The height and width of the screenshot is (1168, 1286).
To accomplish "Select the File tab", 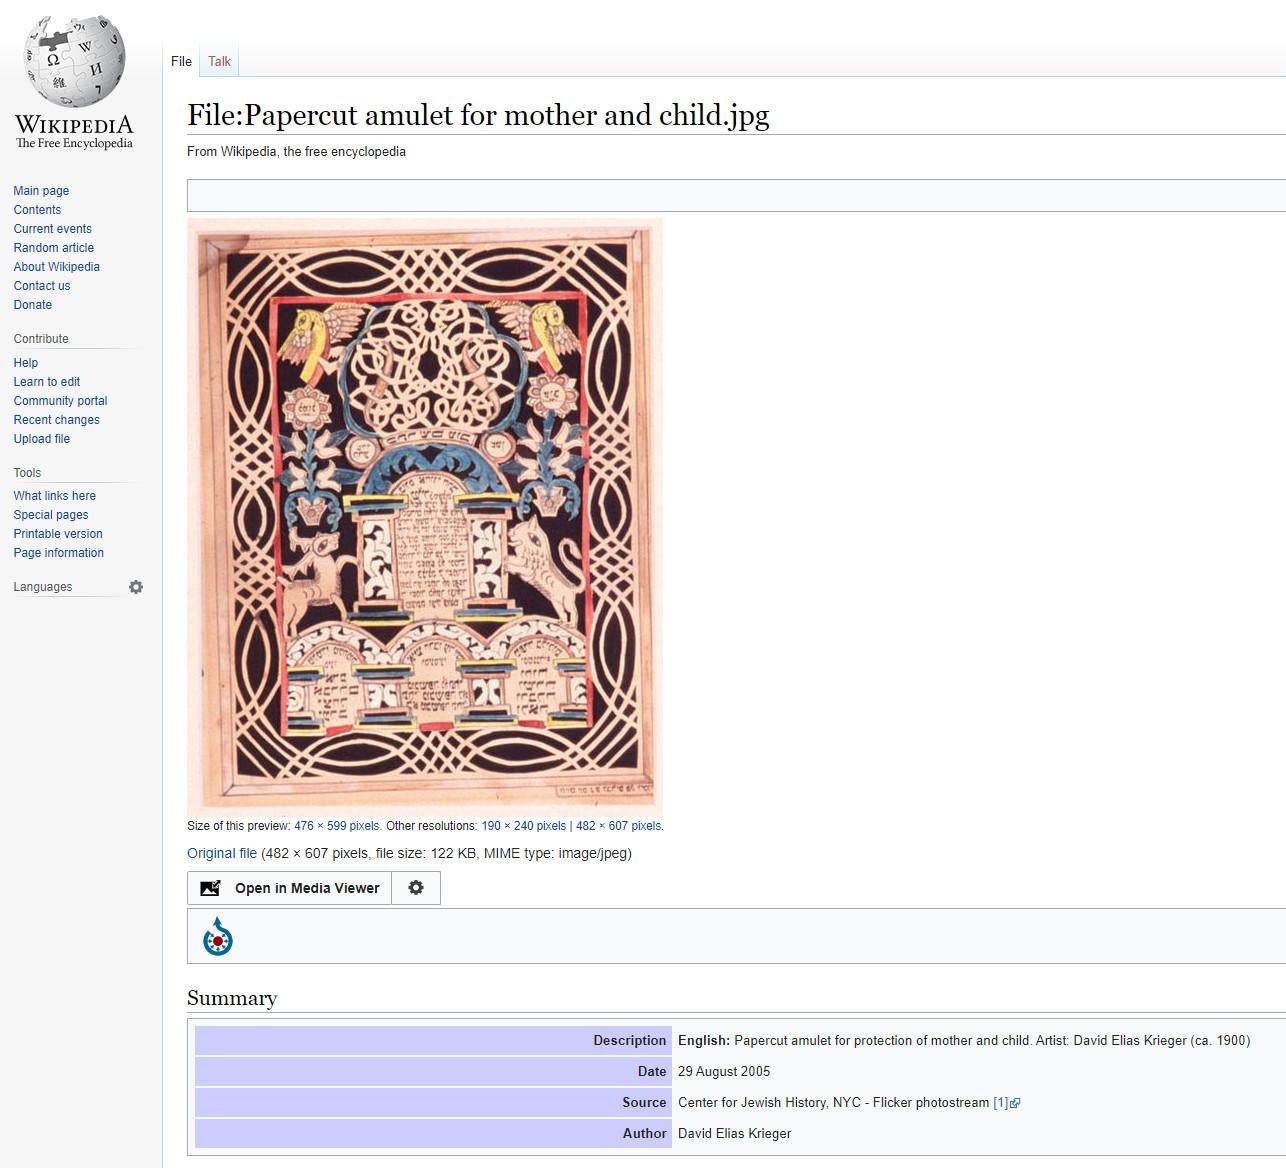I will [x=181, y=61].
